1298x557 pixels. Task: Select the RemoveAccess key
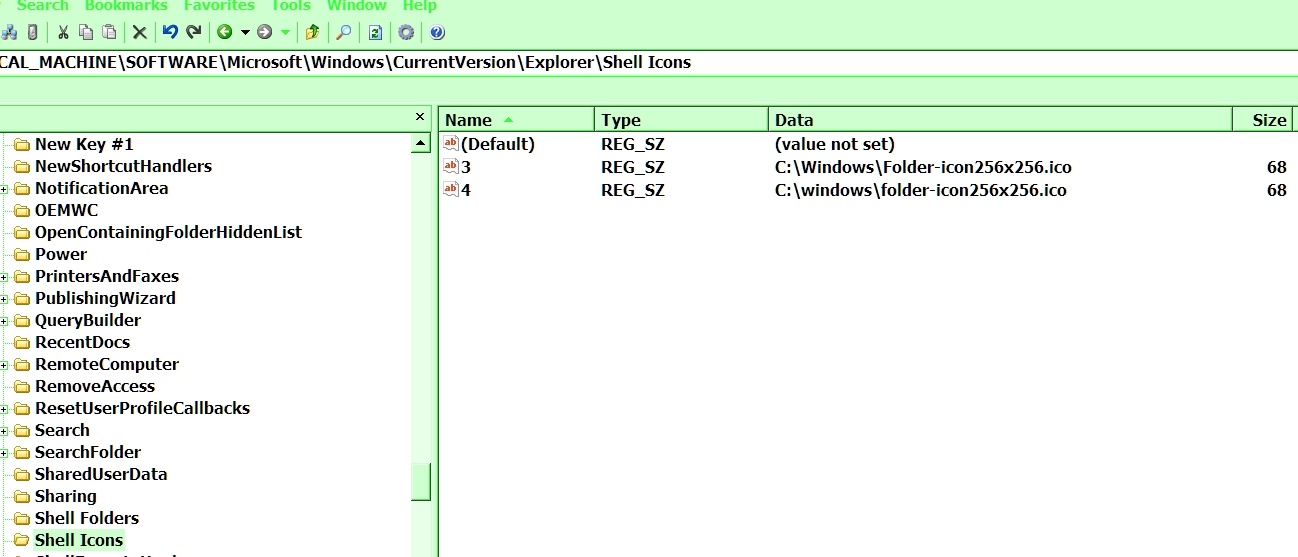tap(95, 386)
